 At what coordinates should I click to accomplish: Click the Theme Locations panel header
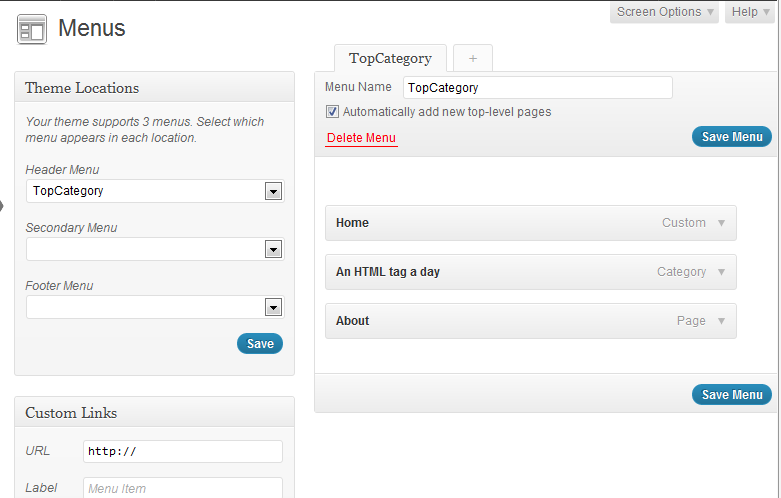point(154,88)
